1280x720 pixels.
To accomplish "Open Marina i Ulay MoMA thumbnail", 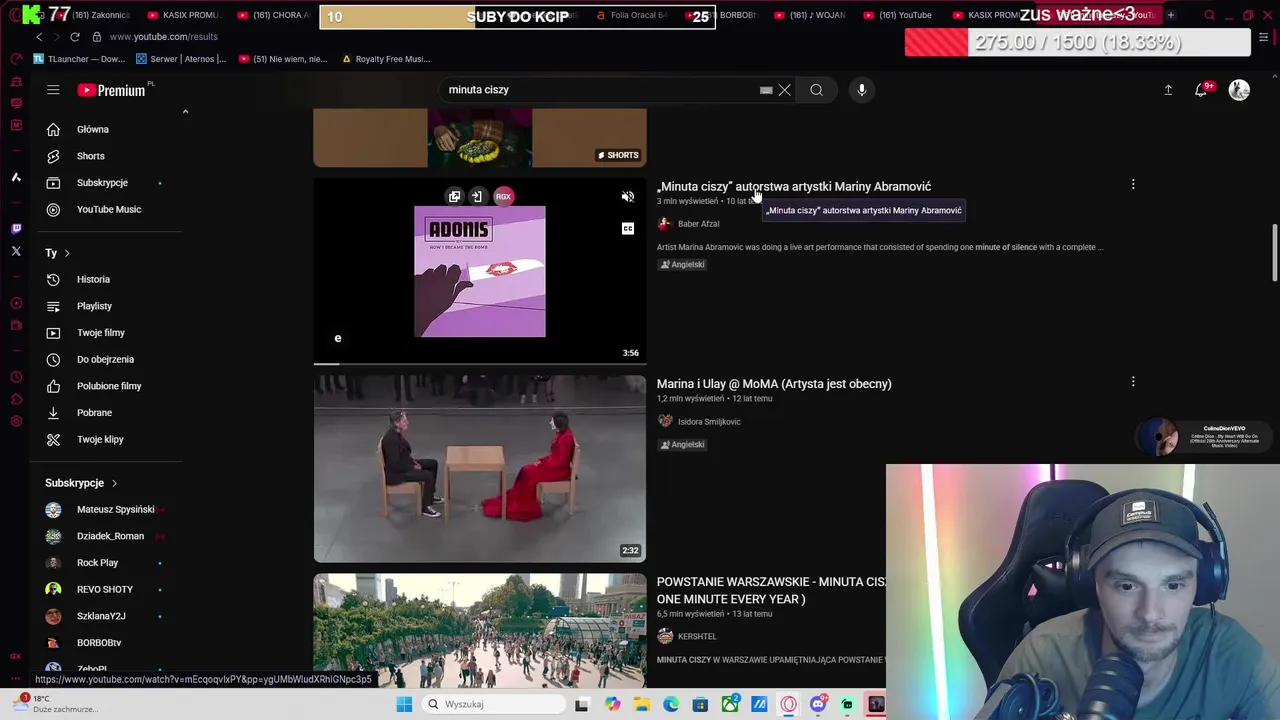I will coord(480,469).
